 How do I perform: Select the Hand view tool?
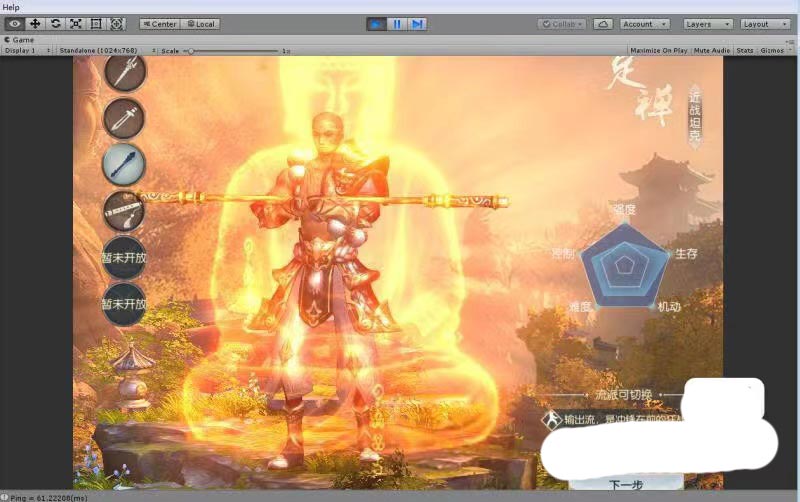point(14,24)
